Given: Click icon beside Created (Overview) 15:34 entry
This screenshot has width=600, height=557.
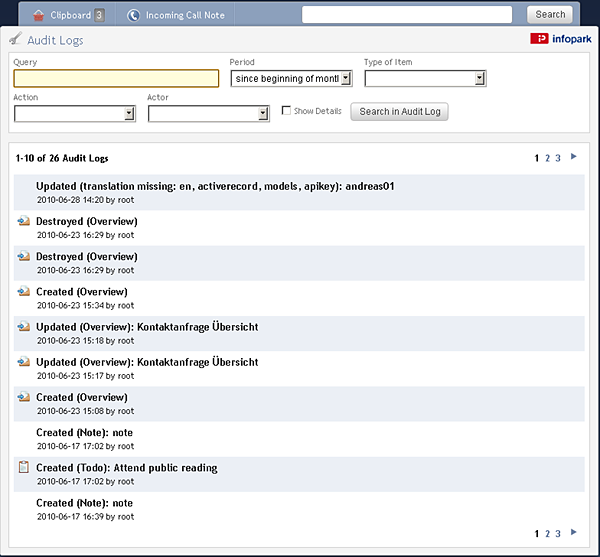Looking at the screenshot, I should coord(24,292).
